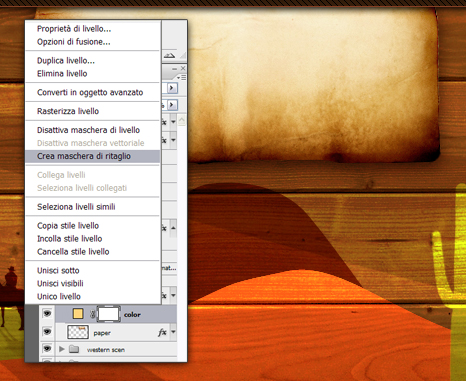Click the layers list scroll up arrow
This screenshot has width=466, height=381.
182,120
